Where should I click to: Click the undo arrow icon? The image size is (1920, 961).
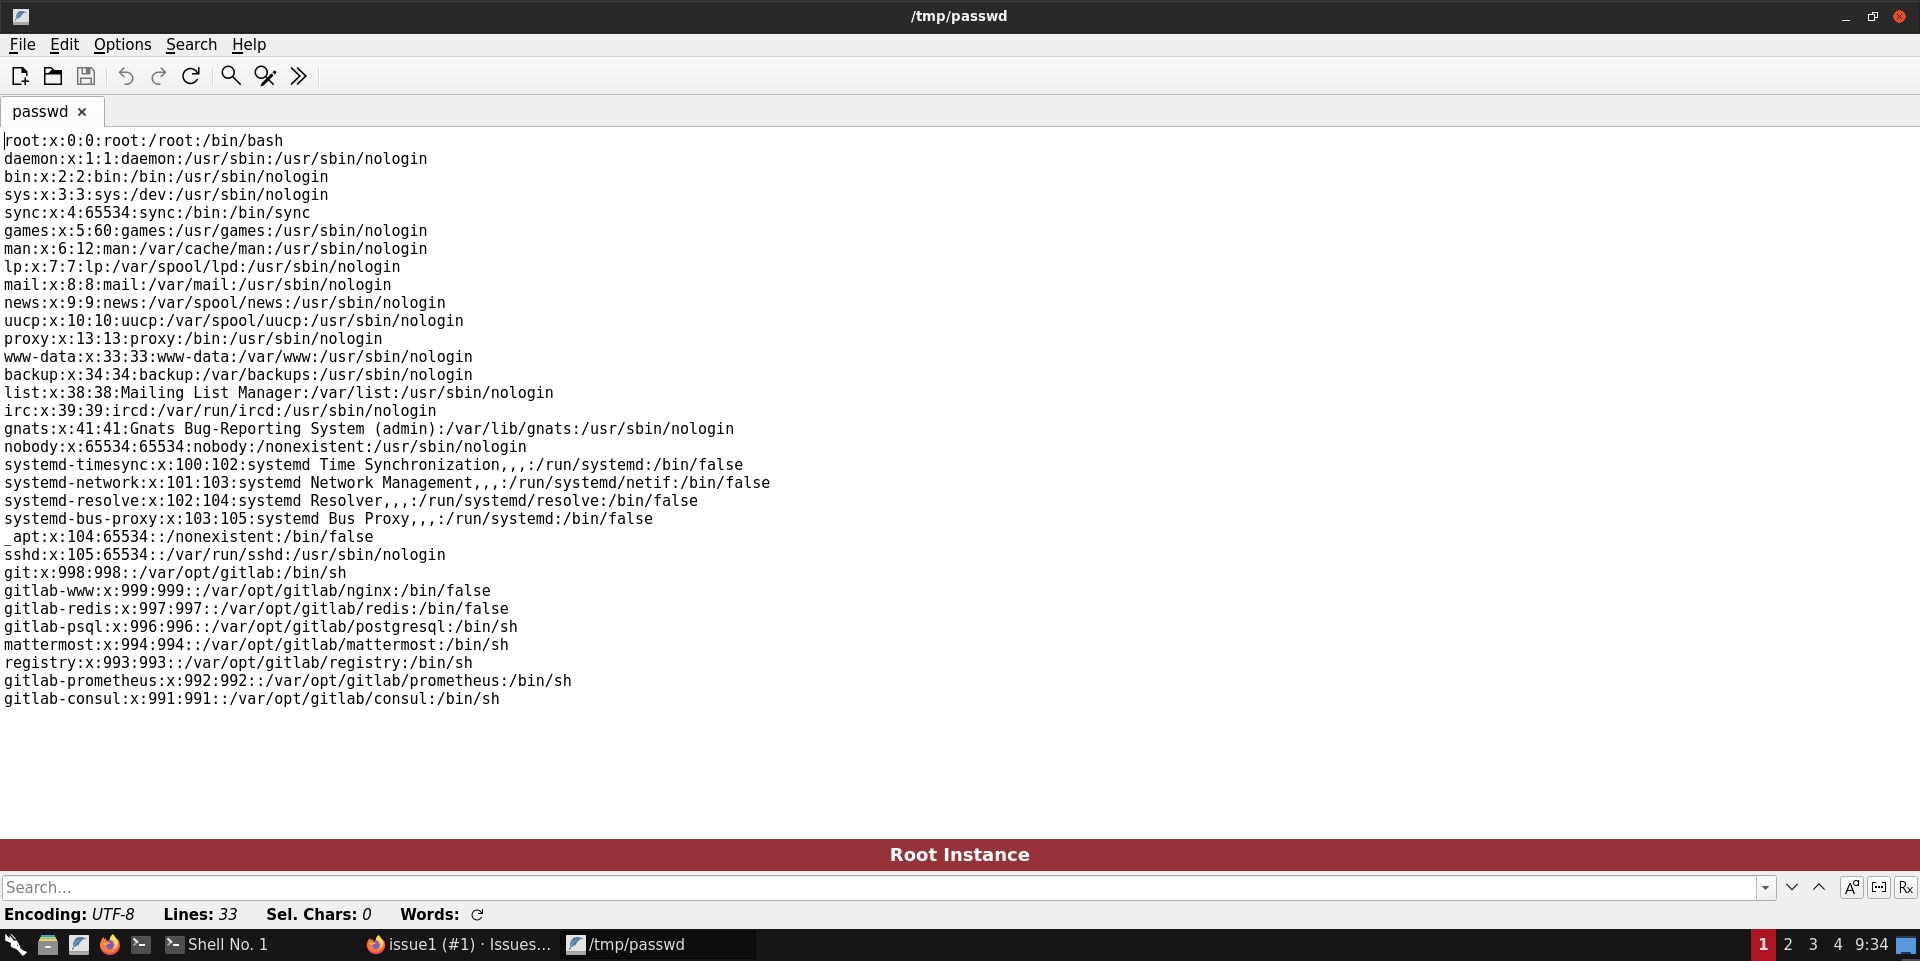(x=126, y=76)
